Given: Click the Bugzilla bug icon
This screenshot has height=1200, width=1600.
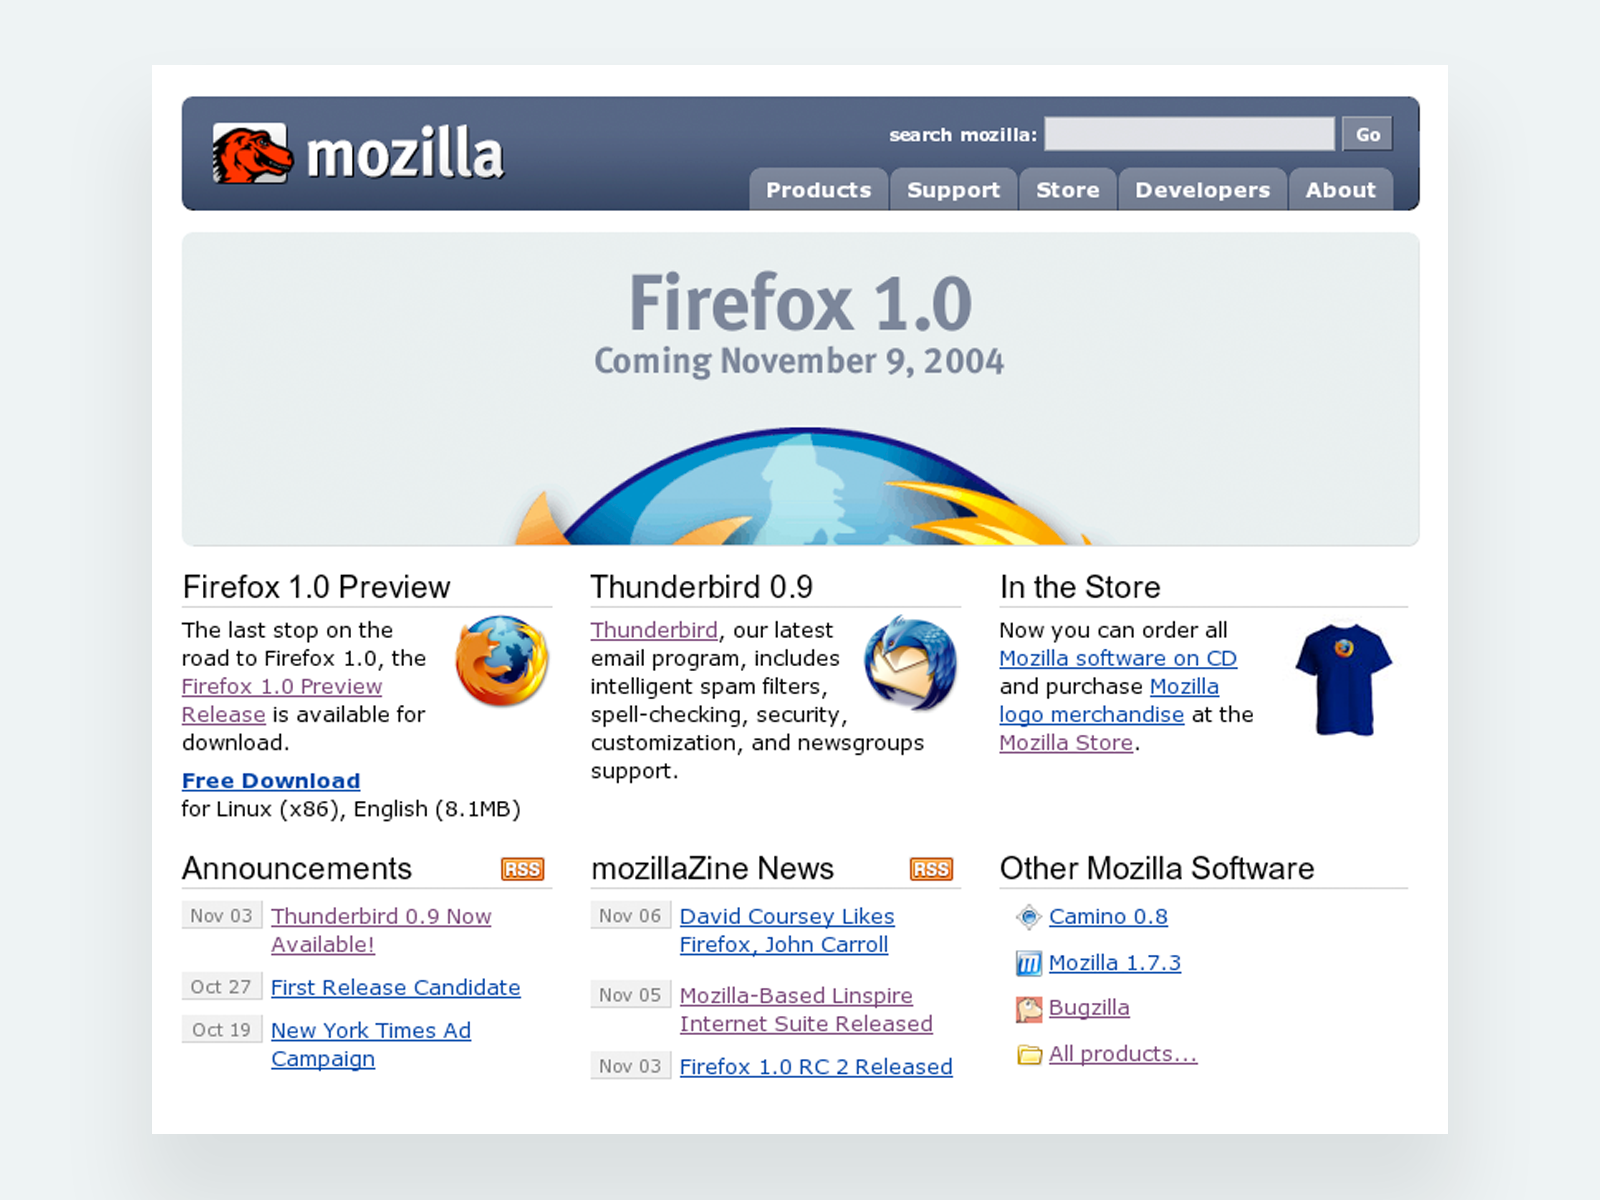Looking at the screenshot, I should tap(1029, 1009).
